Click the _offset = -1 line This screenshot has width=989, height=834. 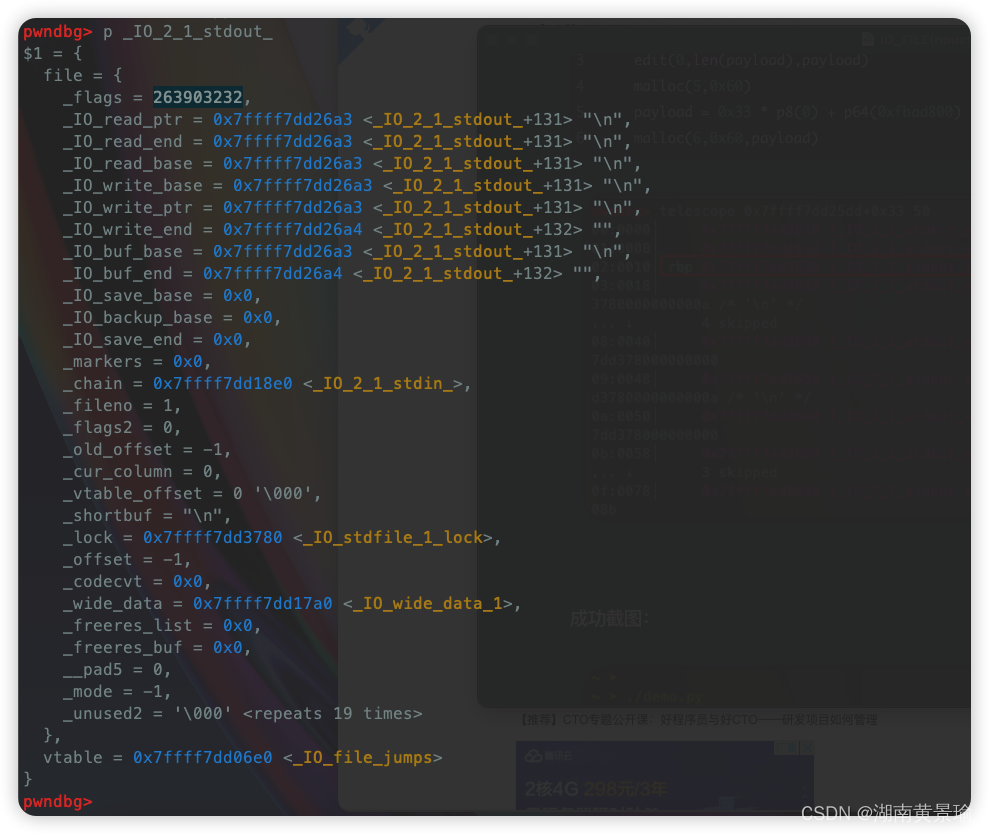coord(127,560)
